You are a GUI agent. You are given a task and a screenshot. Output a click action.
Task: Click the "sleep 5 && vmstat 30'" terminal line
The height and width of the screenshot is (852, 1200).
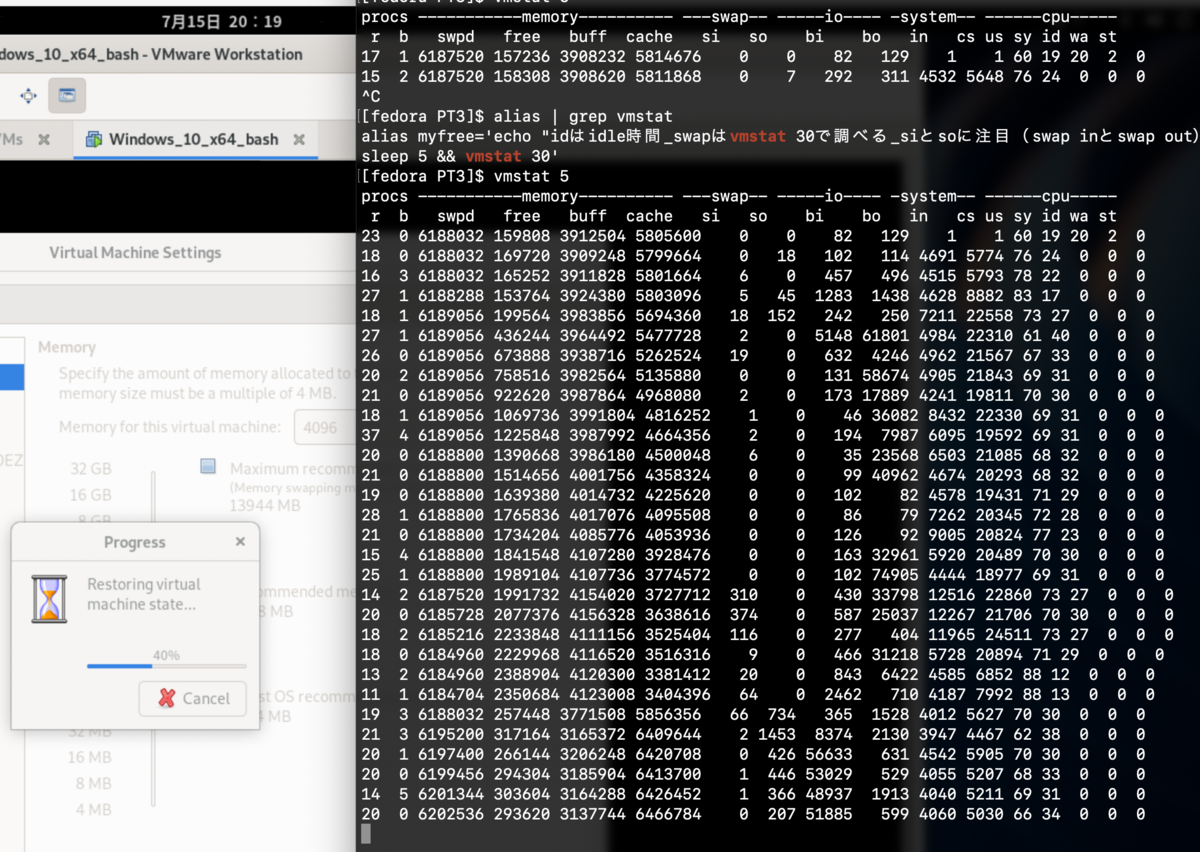(x=459, y=156)
